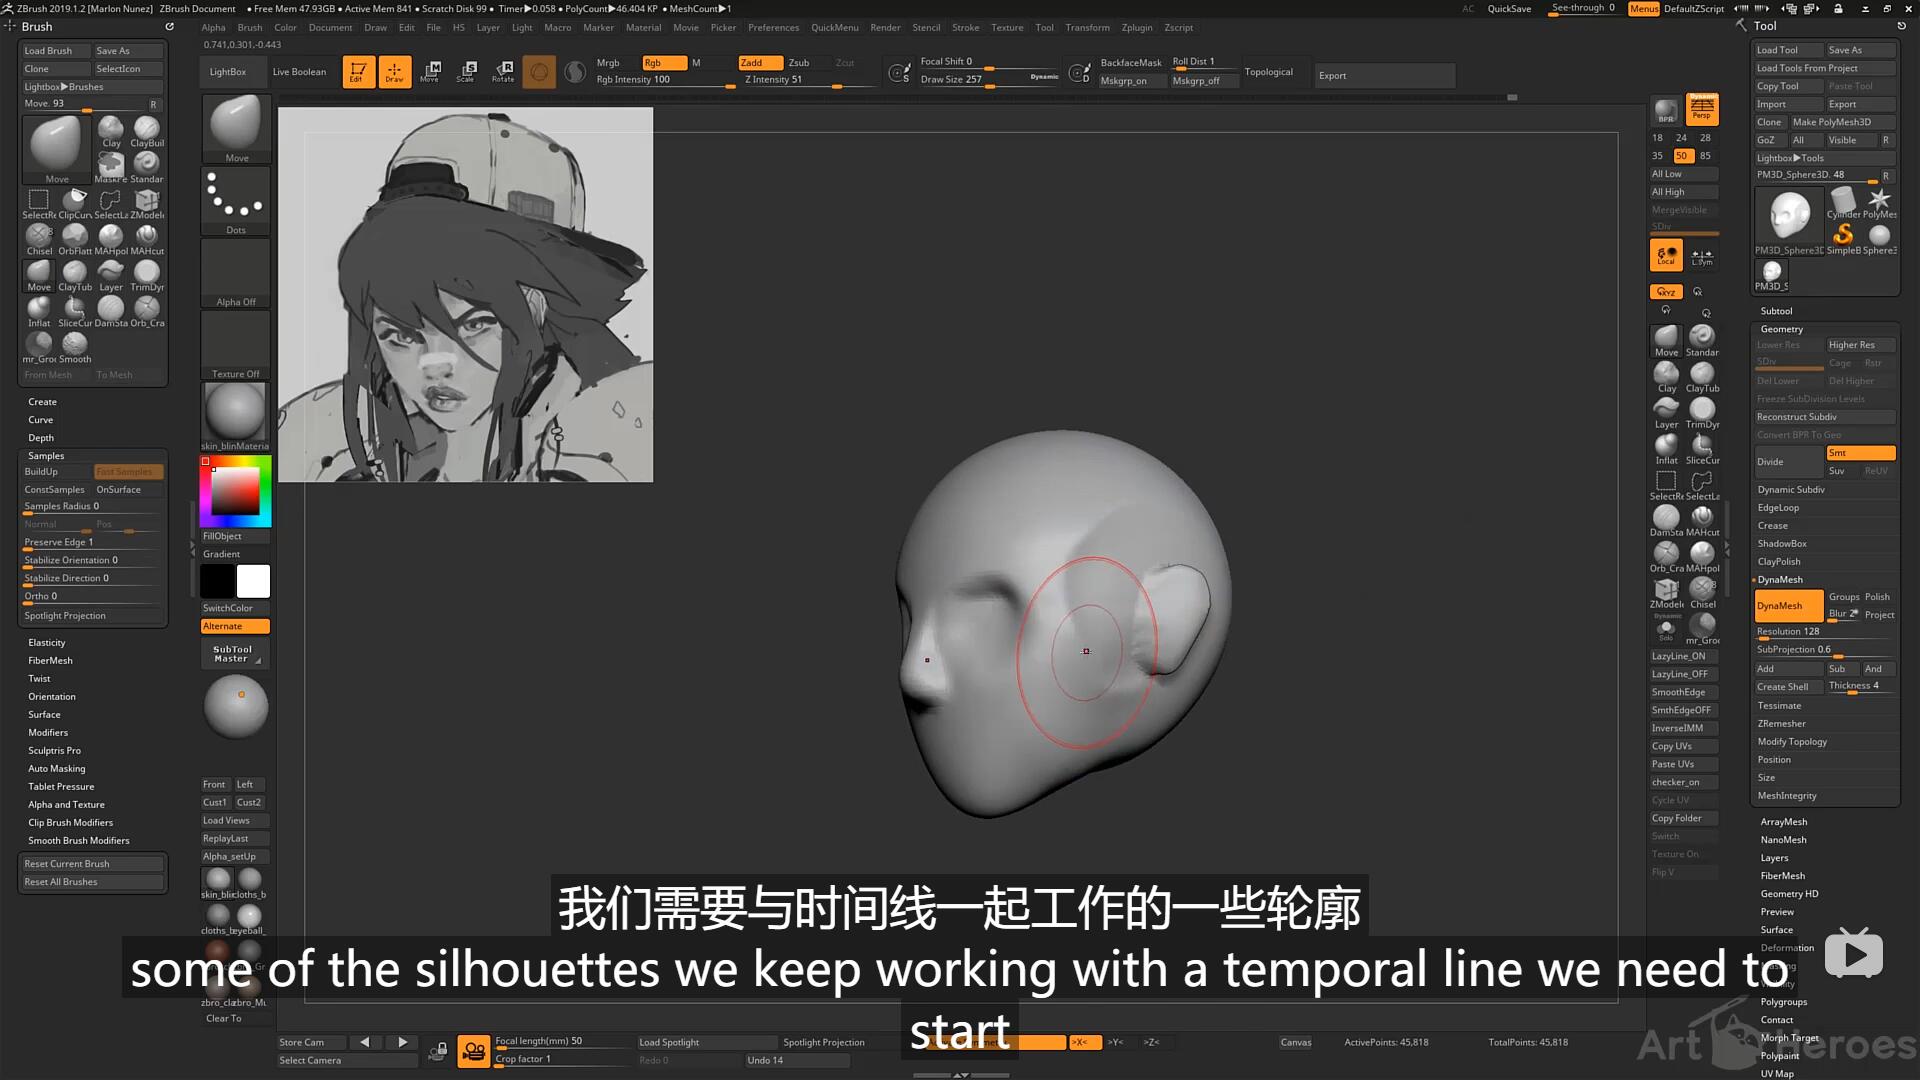Select the ZModeler brush in right shelf
Viewport: 1920px width, 1080px height.
click(1666, 593)
